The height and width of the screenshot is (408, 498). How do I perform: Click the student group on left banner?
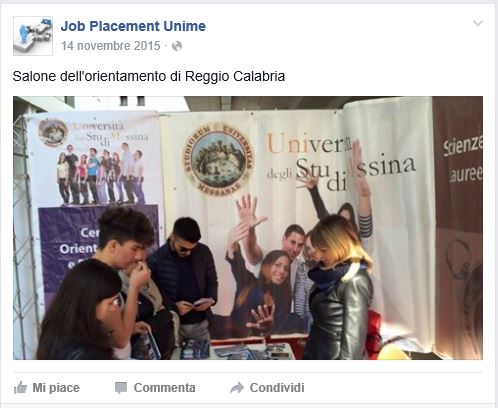pos(101,174)
